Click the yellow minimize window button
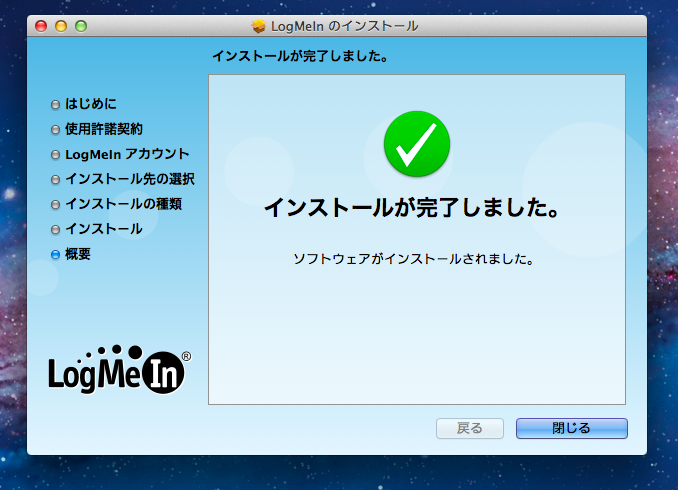 coord(61,26)
